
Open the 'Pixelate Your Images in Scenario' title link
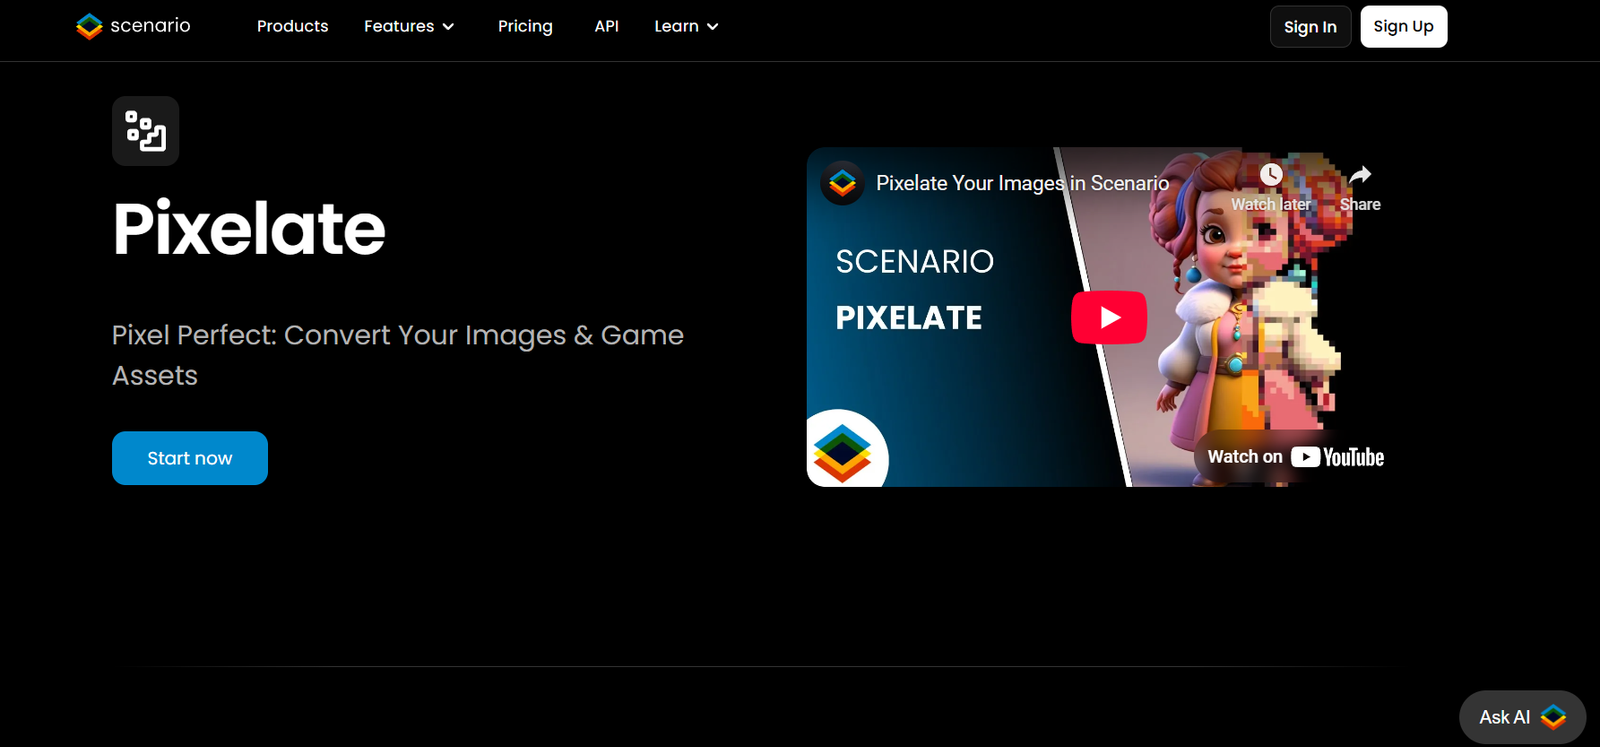coord(1022,183)
